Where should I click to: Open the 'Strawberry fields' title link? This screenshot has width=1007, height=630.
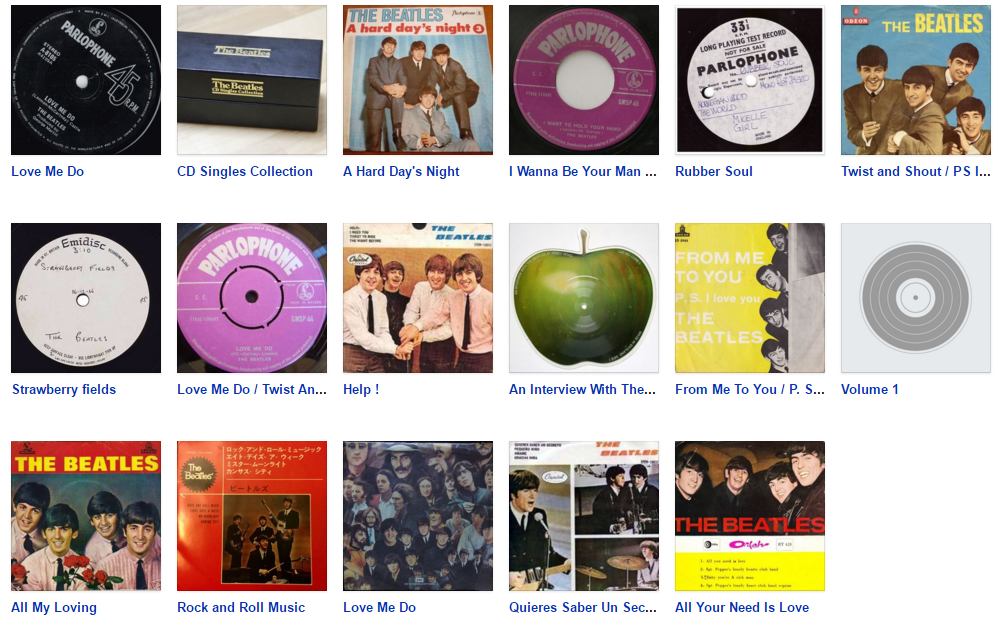pyautogui.click(x=64, y=389)
